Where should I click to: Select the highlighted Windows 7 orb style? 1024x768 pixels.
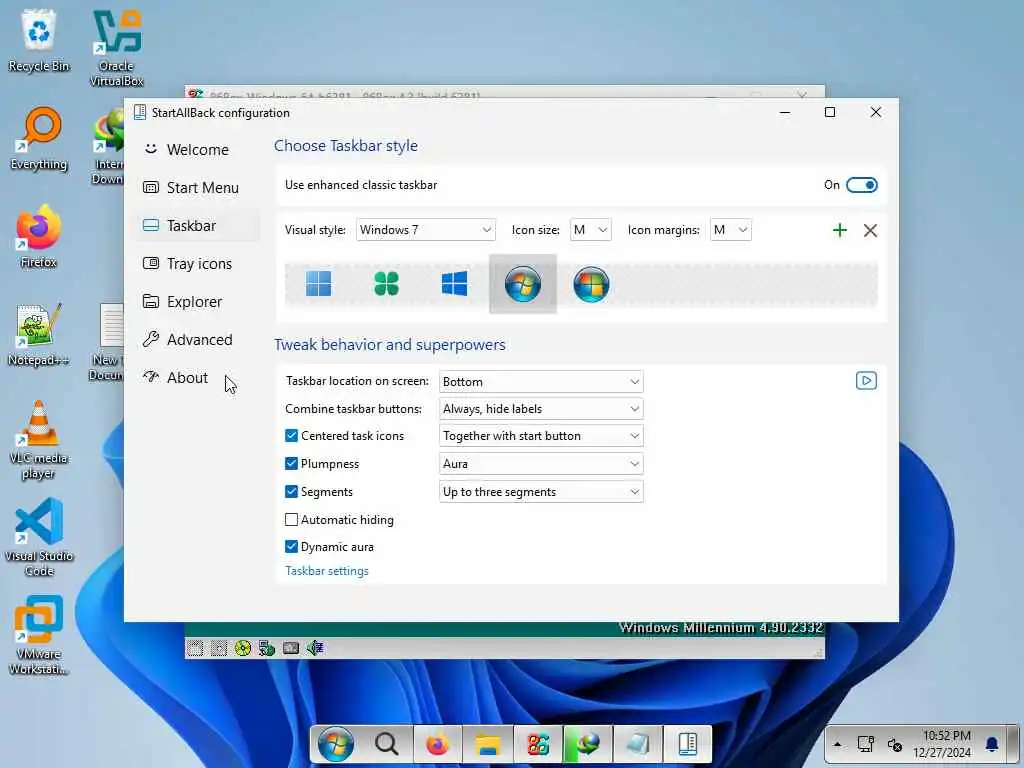click(522, 284)
